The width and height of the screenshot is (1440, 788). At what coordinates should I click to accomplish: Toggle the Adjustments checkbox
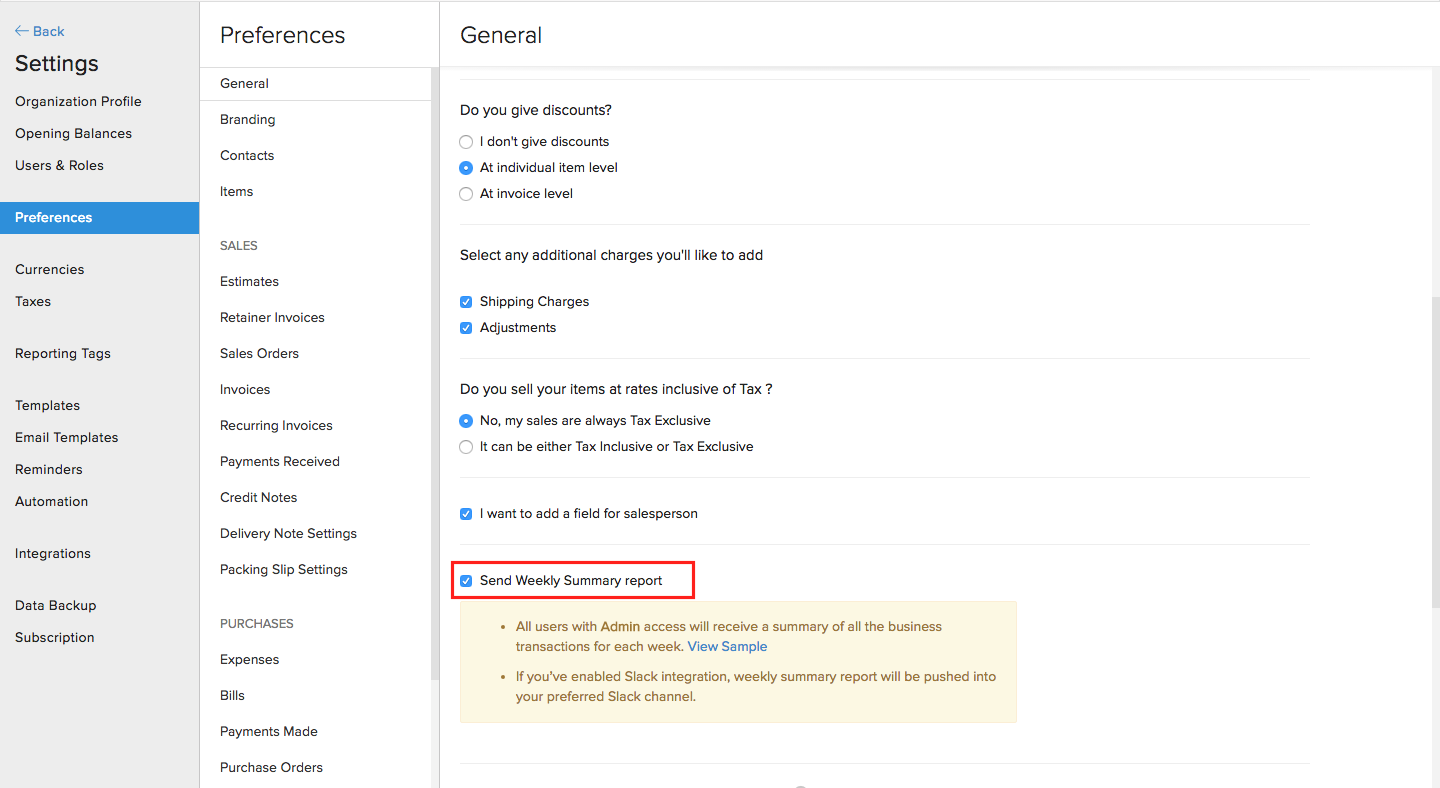[466, 328]
